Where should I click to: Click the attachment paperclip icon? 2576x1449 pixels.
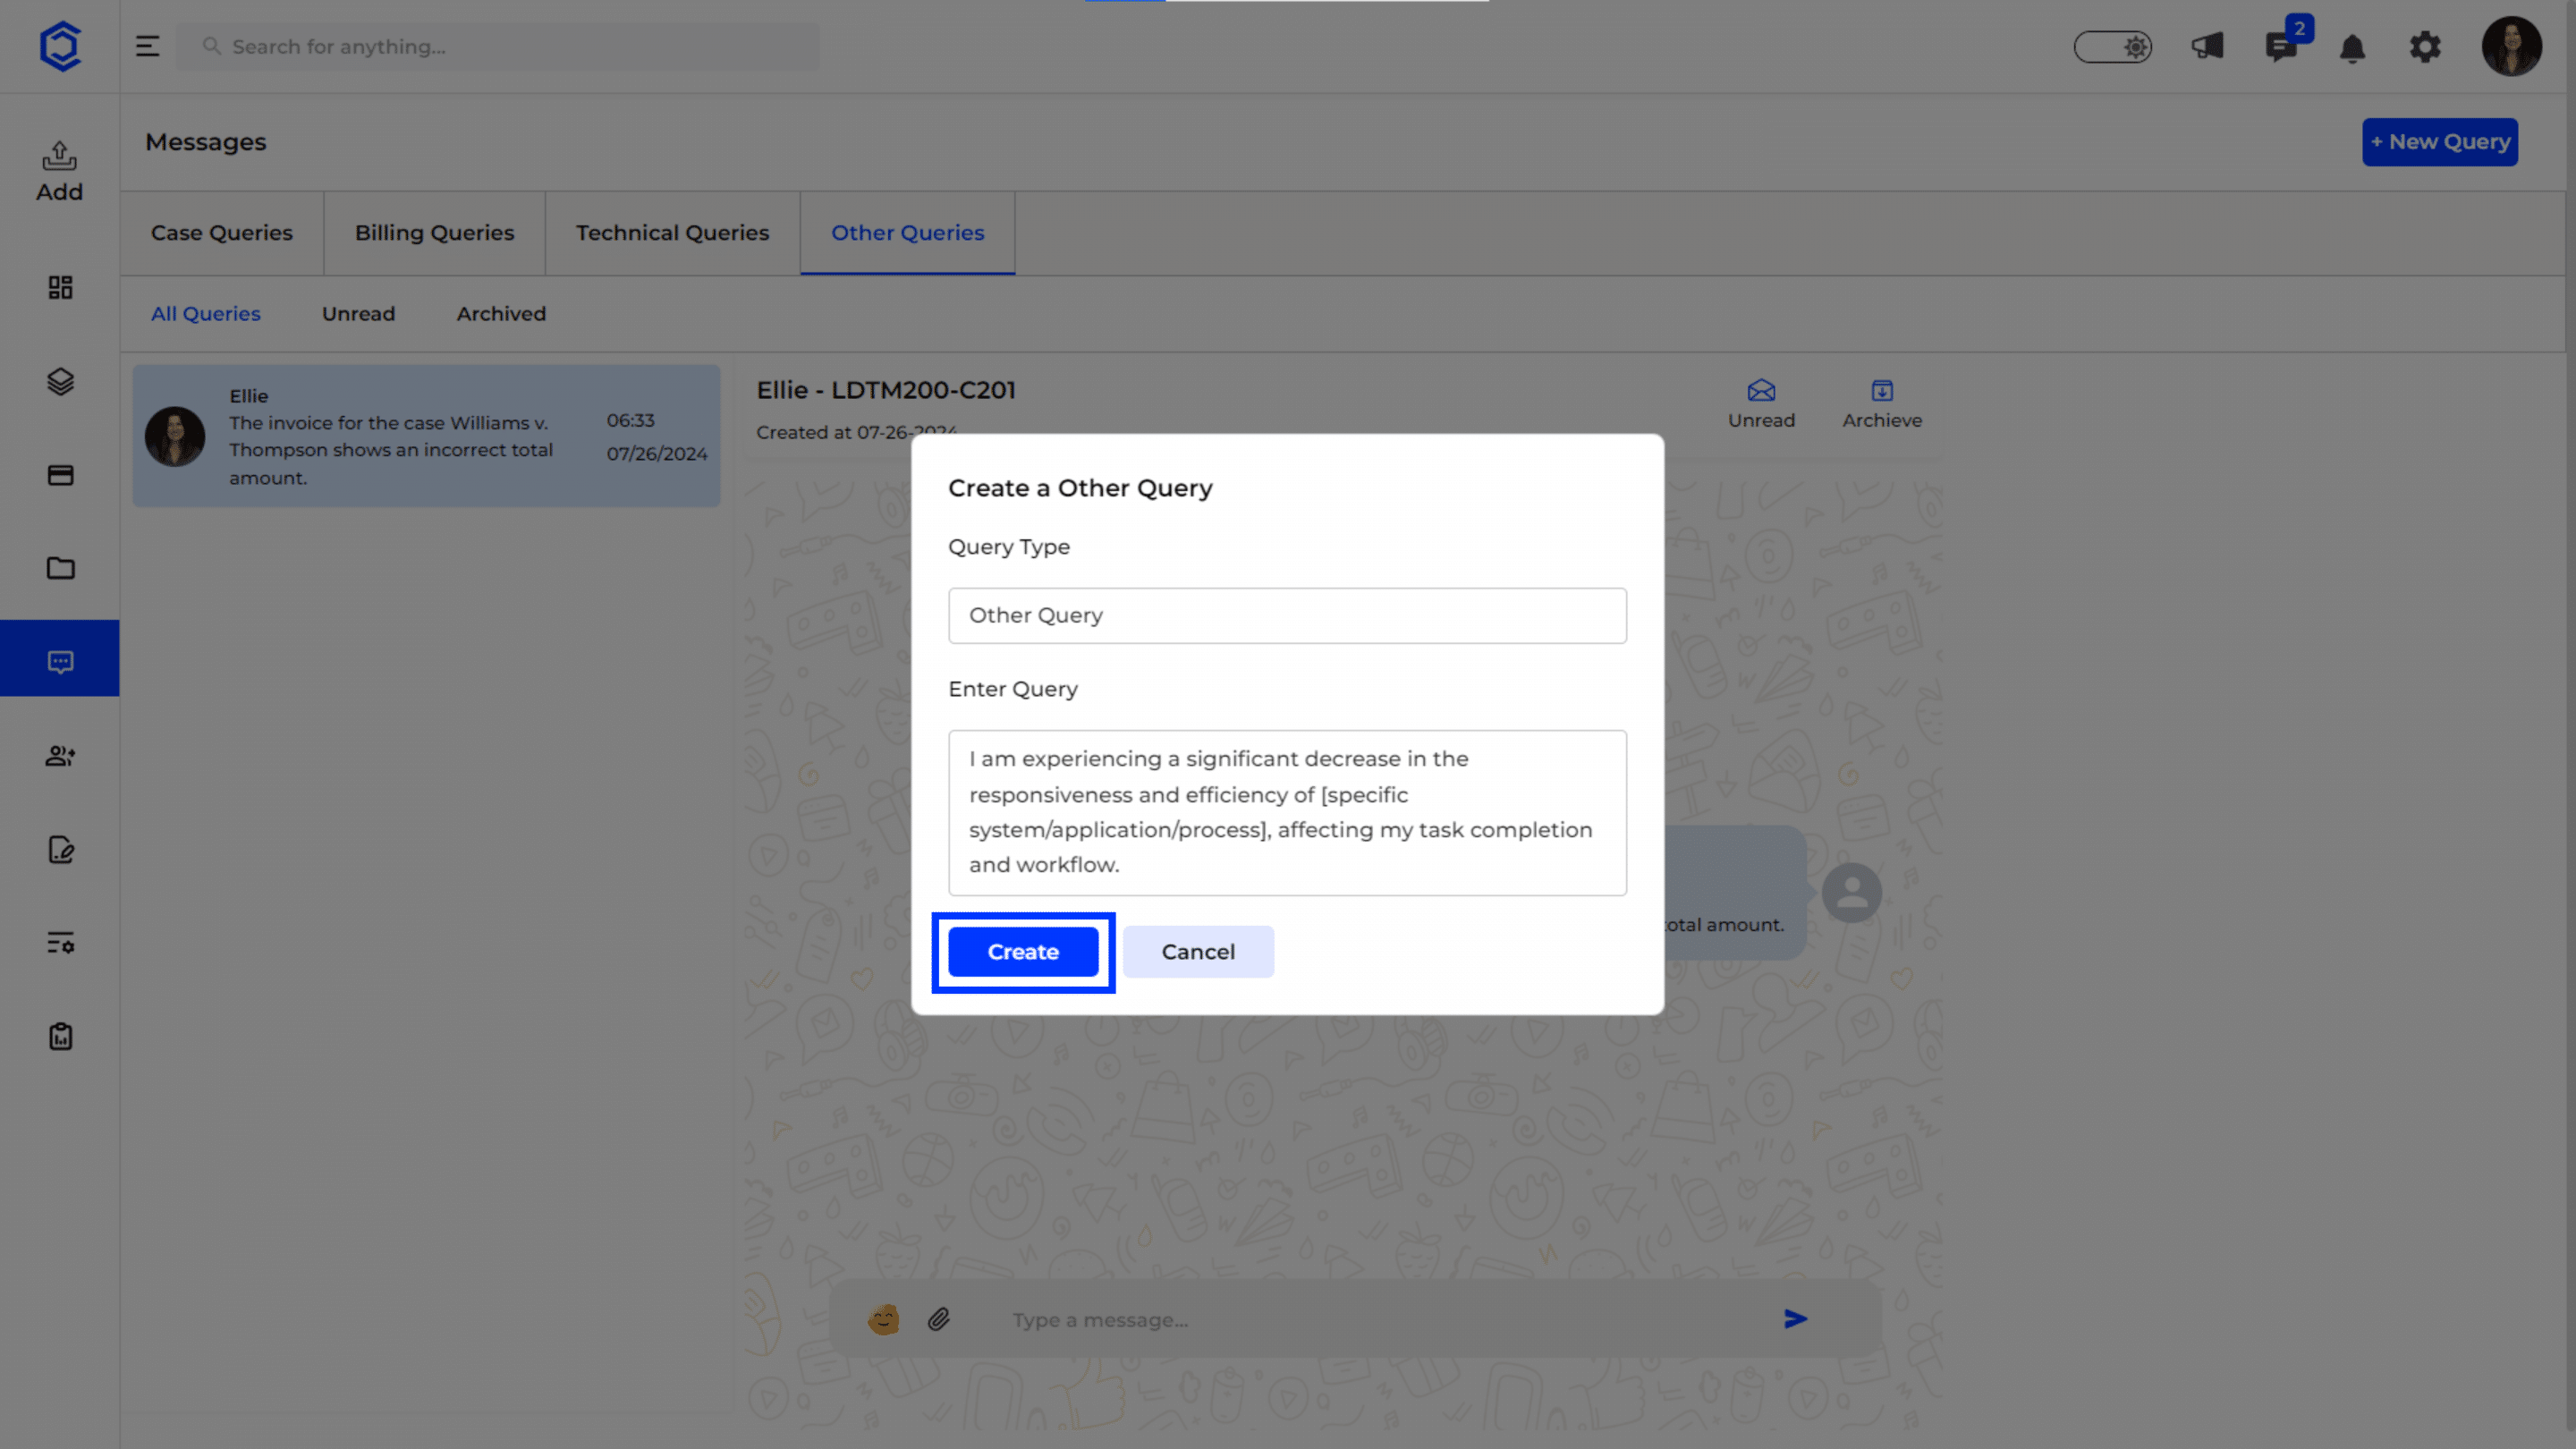938,1319
